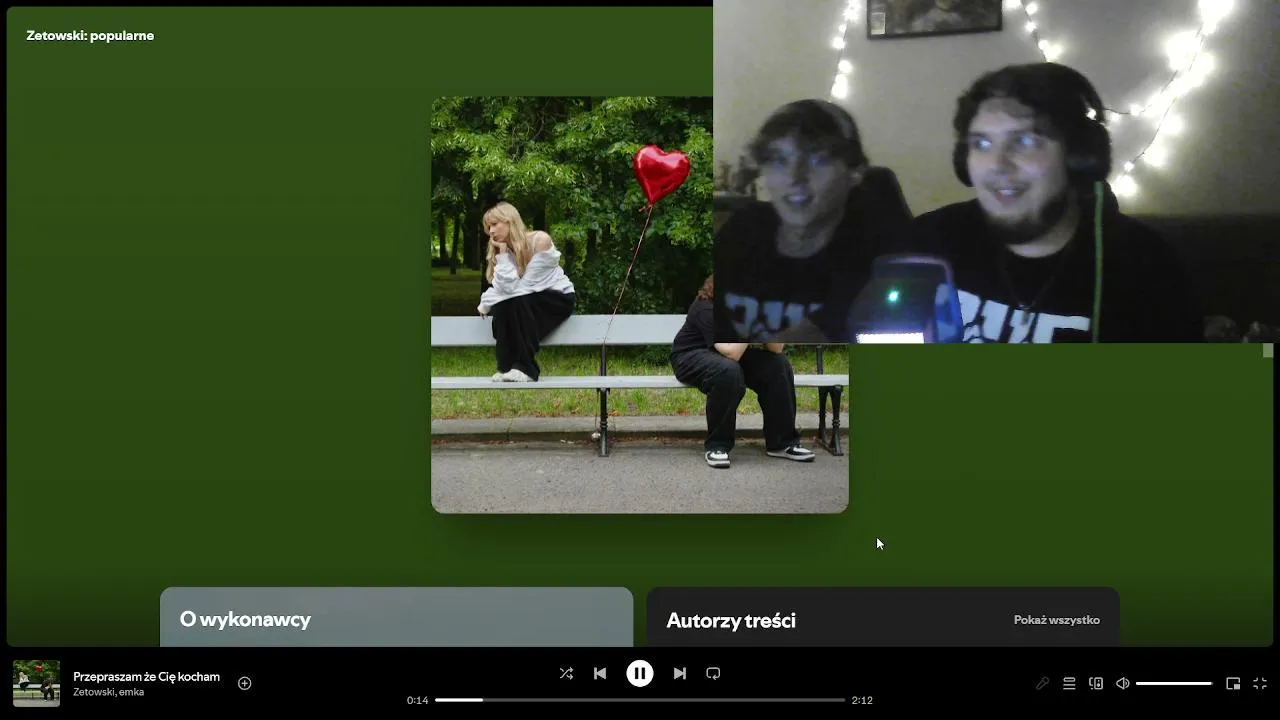This screenshot has width=1280, height=720.
Task: Open the O wykonawcy card
Action: tap(397, 617)
